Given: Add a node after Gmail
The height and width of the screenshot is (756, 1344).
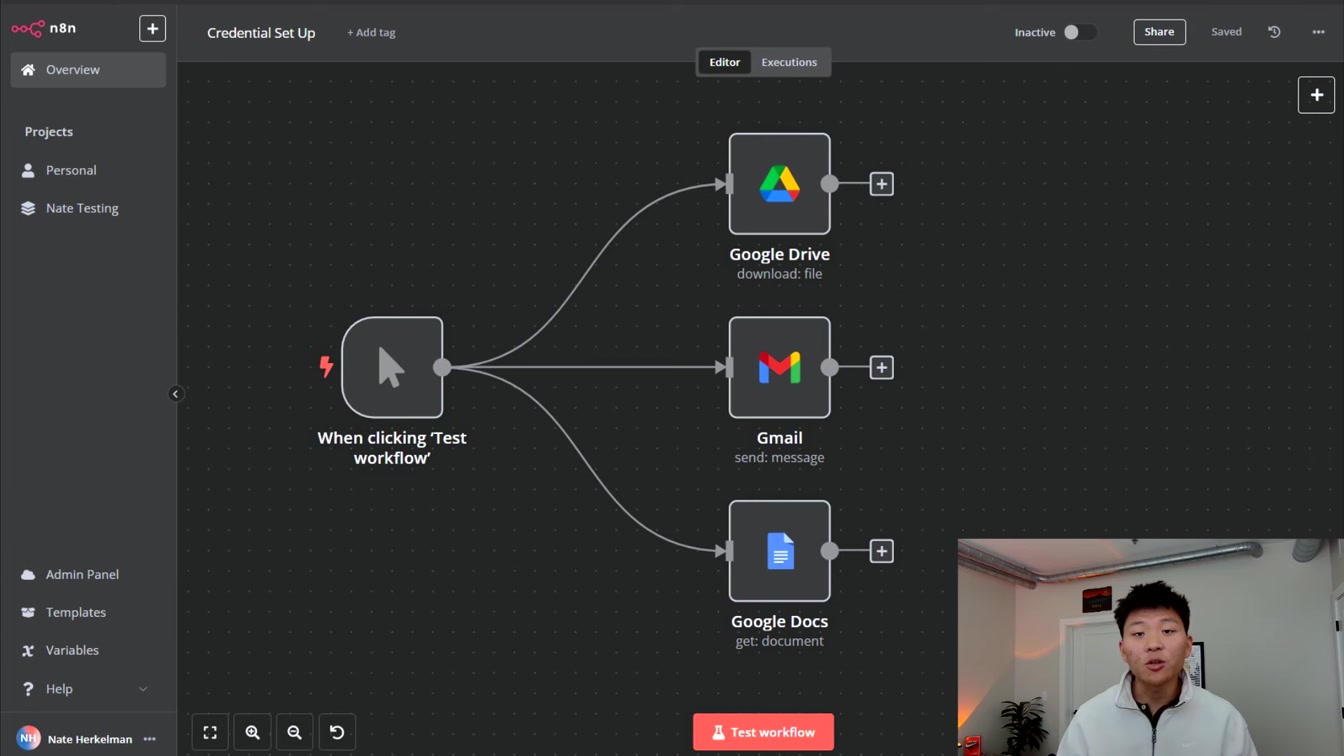Looking at the screenshot, I should pyautogui.click(x=881, y=368).
